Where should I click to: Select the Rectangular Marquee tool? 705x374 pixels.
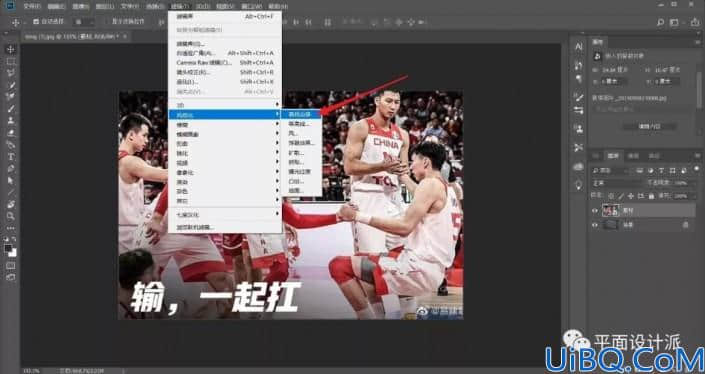pos(11,62)
